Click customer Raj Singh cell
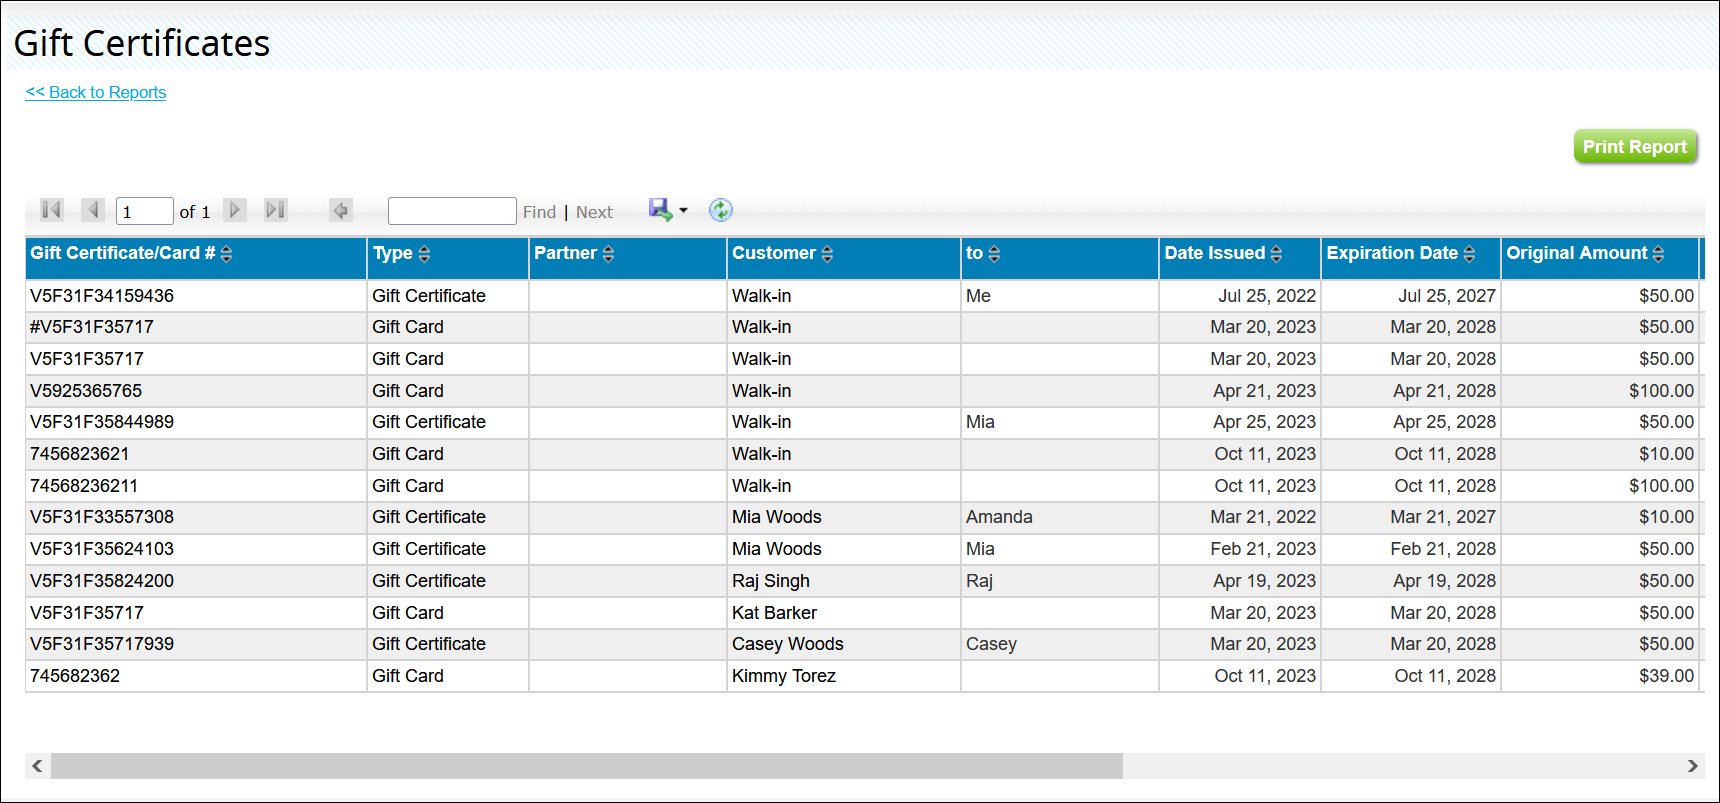The width and height of the screenshot is (1720, 803). [843, 581]
